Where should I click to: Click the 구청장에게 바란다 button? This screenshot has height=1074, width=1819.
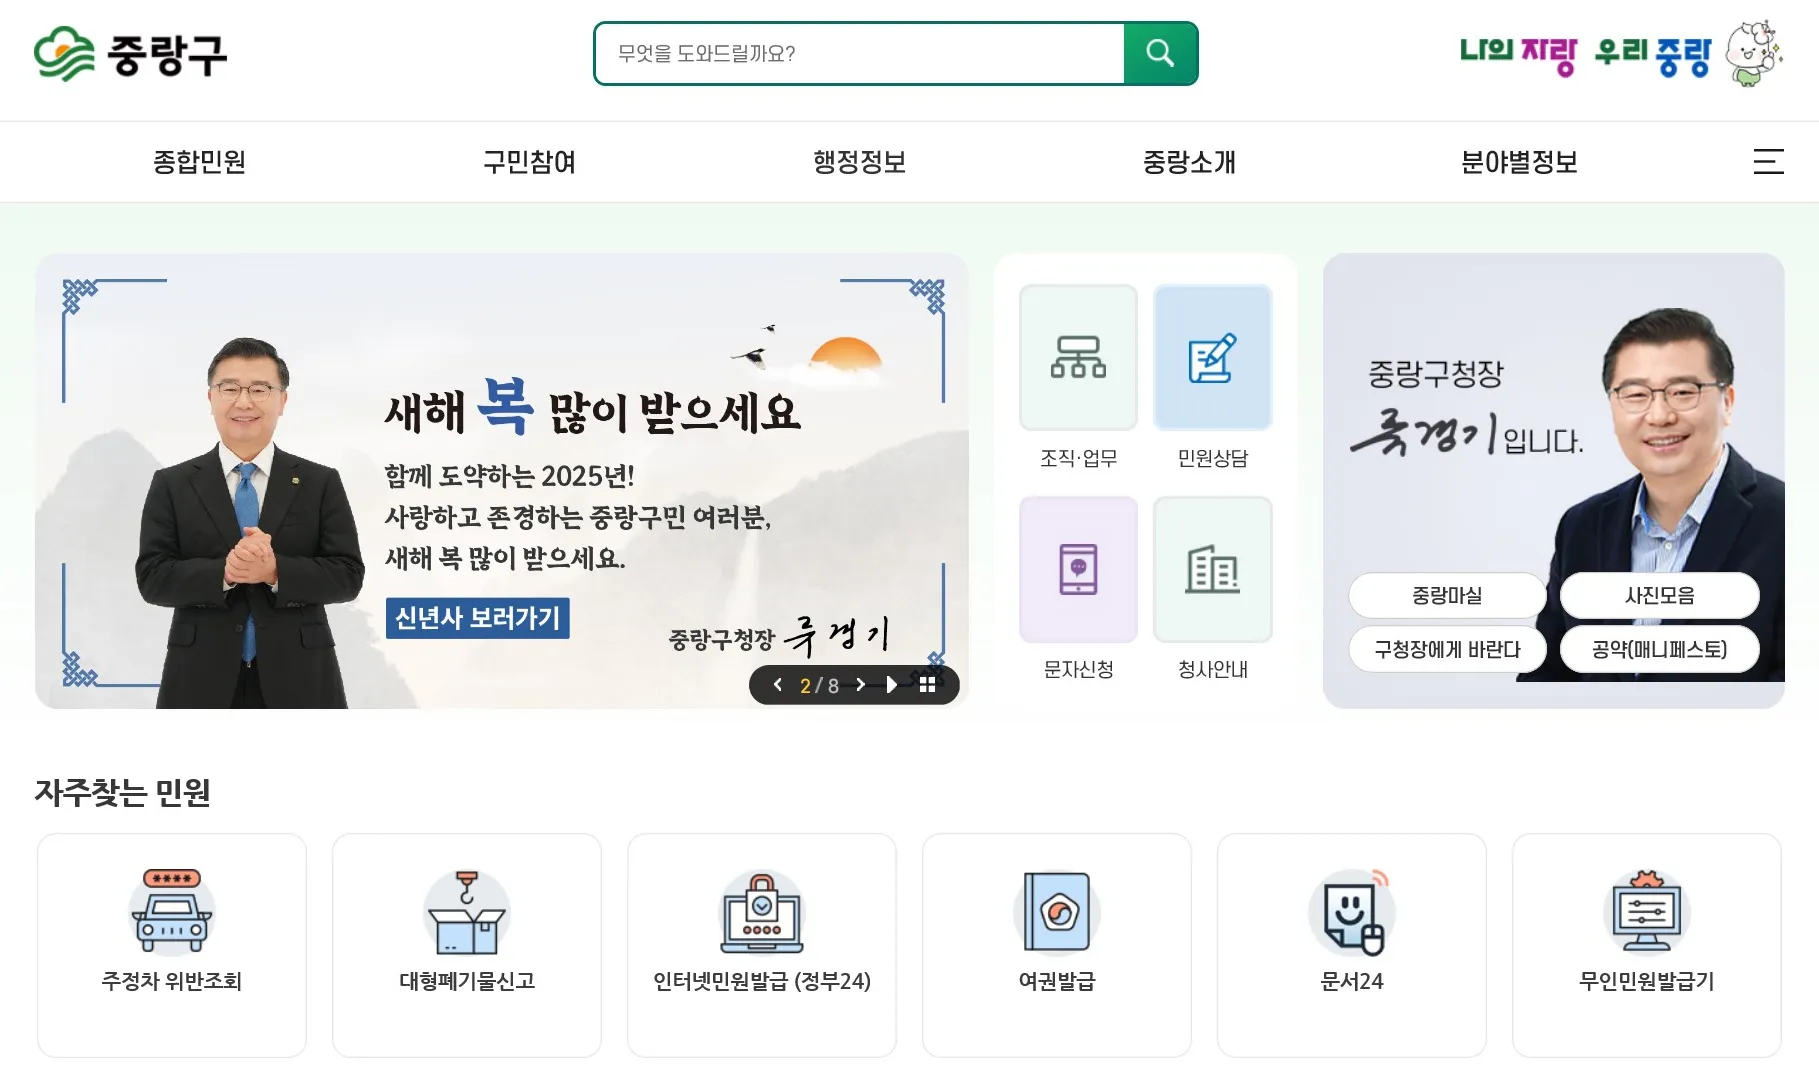[1446, 649]
